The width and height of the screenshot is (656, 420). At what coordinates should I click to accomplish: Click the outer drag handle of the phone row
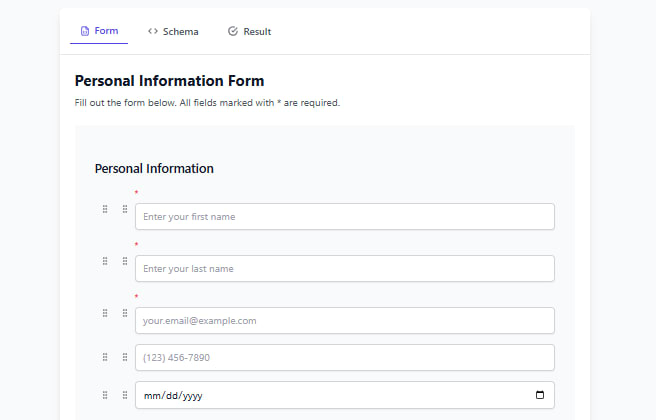105,357
